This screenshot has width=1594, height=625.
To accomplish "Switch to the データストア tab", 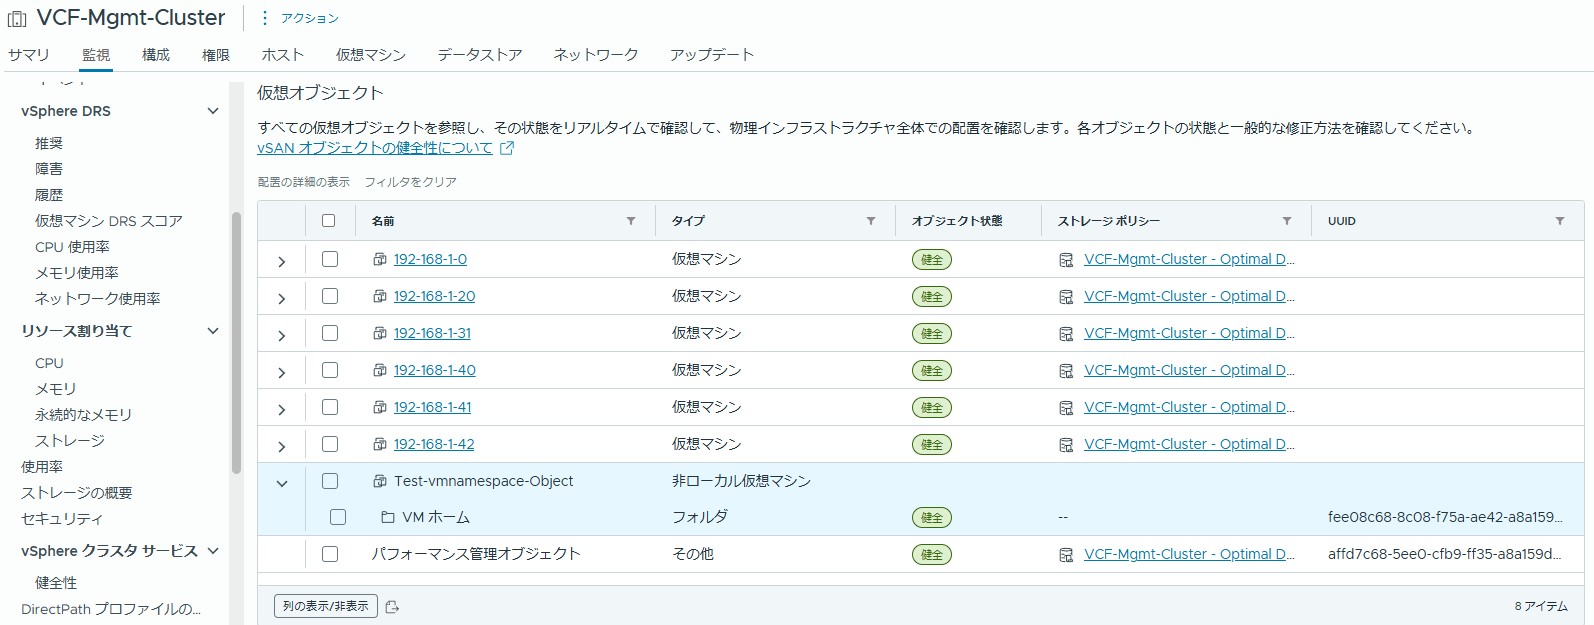I will (x=480, y=55).
